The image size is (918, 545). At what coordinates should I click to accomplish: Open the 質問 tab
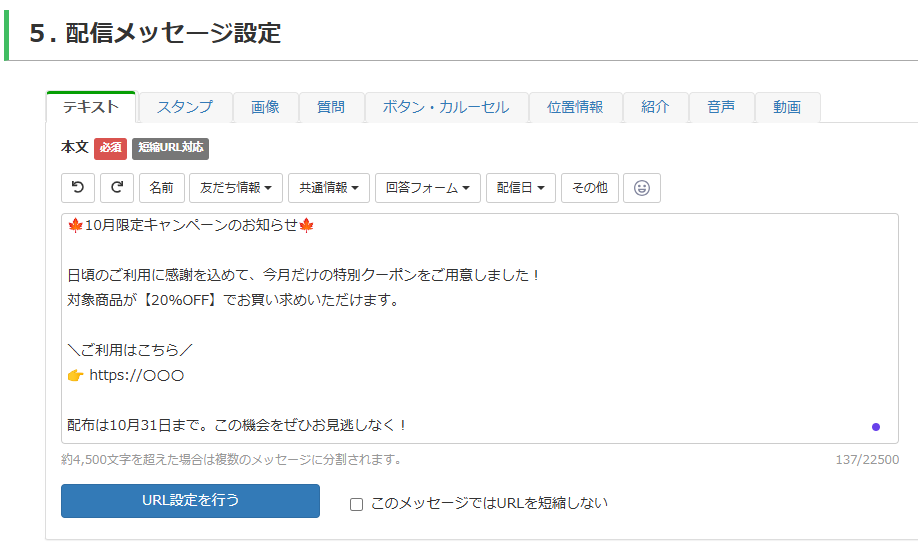click(331, 107)
